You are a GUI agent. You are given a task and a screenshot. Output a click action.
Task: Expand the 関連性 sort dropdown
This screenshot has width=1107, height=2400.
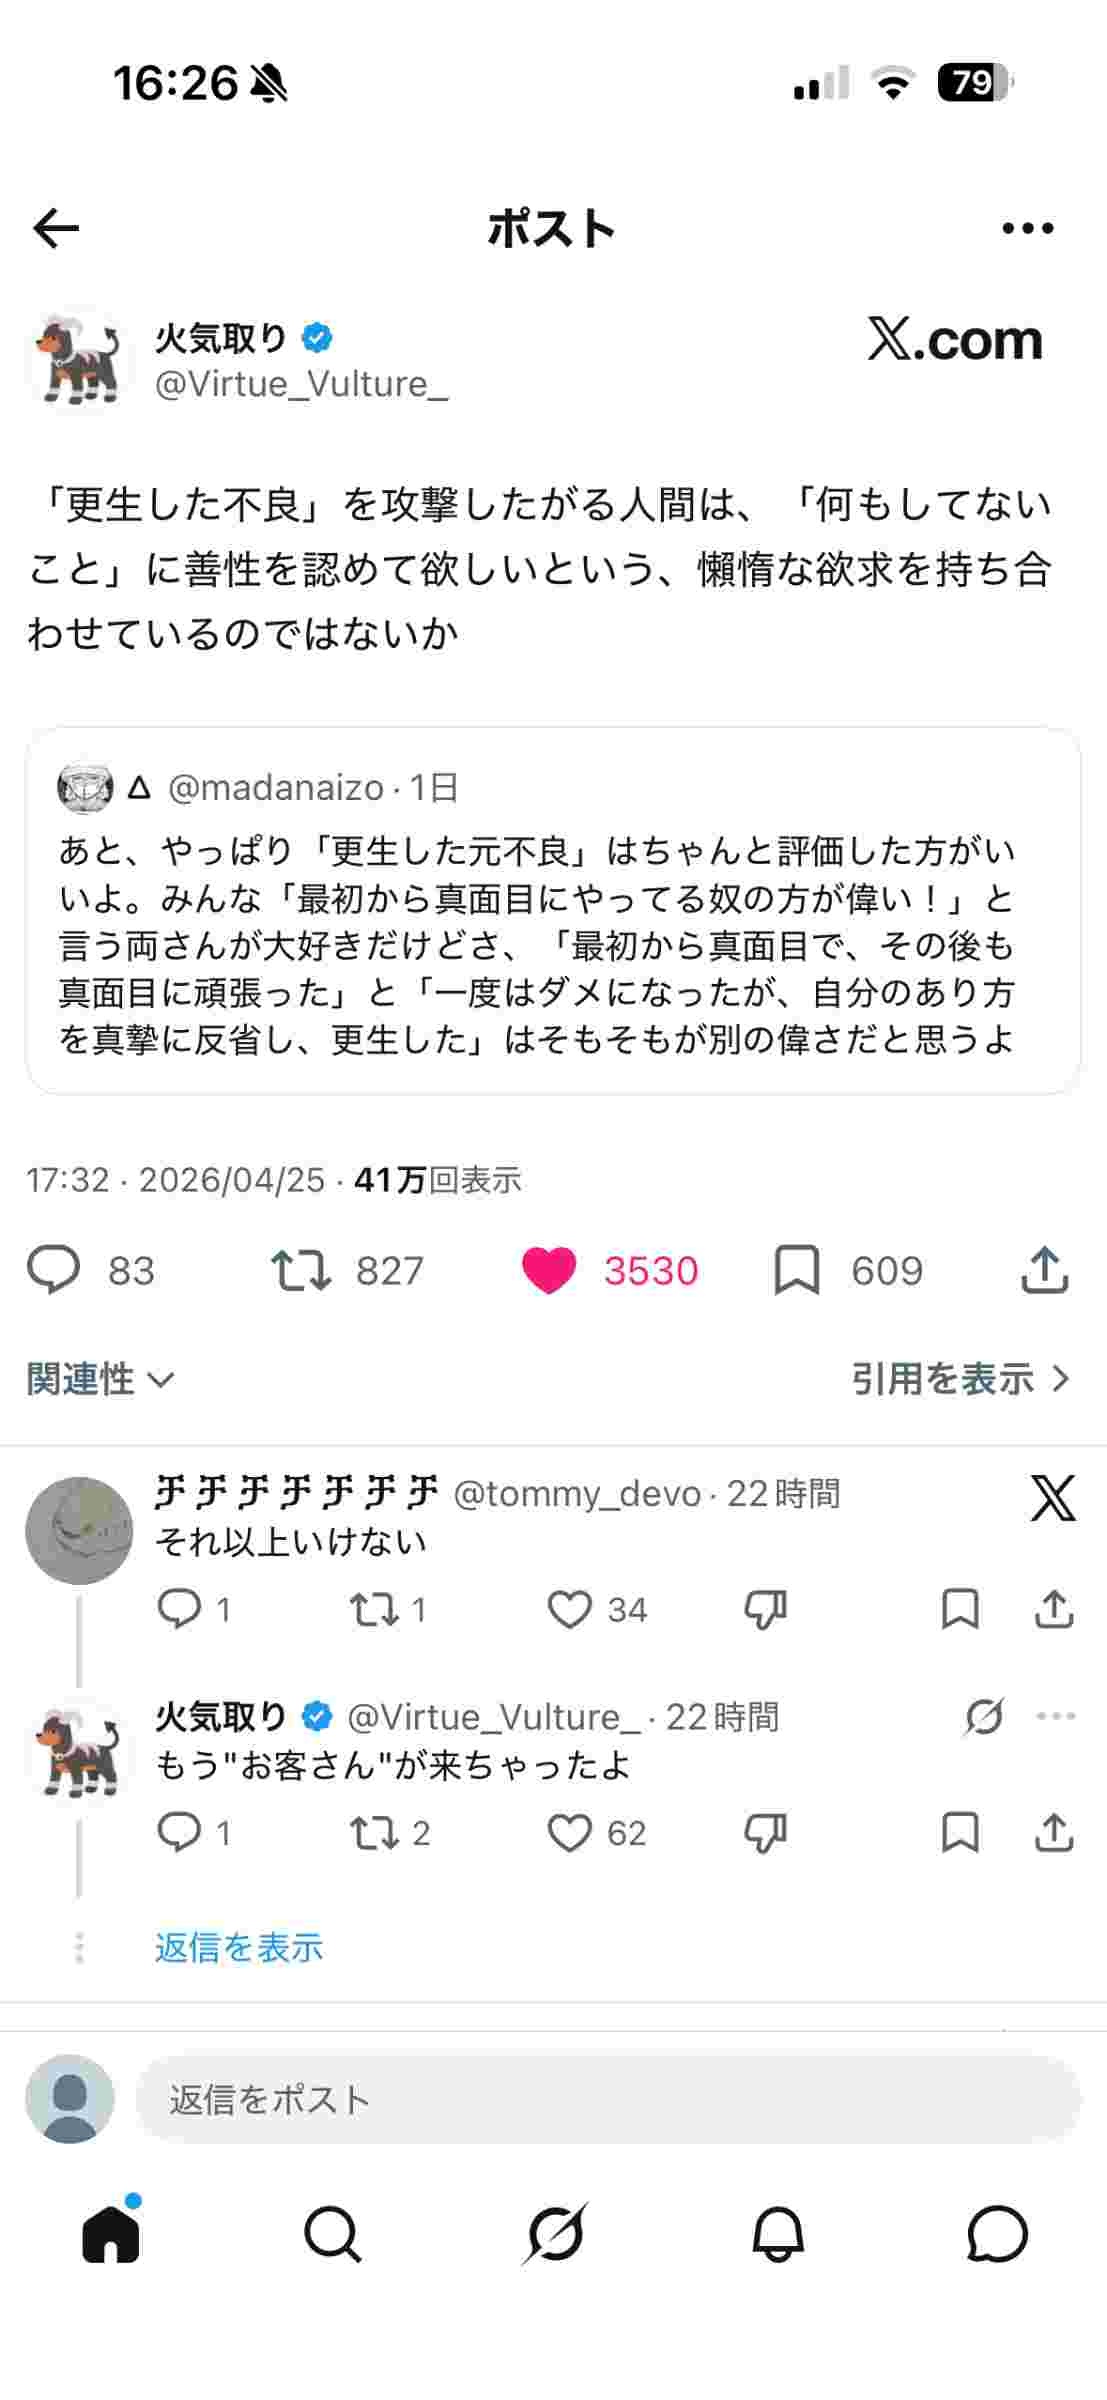100,1379
